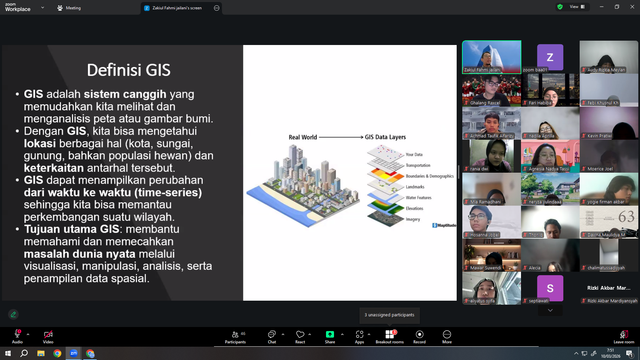The height and width of the screenshot is (360, 640).
Task: Open the View layout menu
Action: coord(577,7)
